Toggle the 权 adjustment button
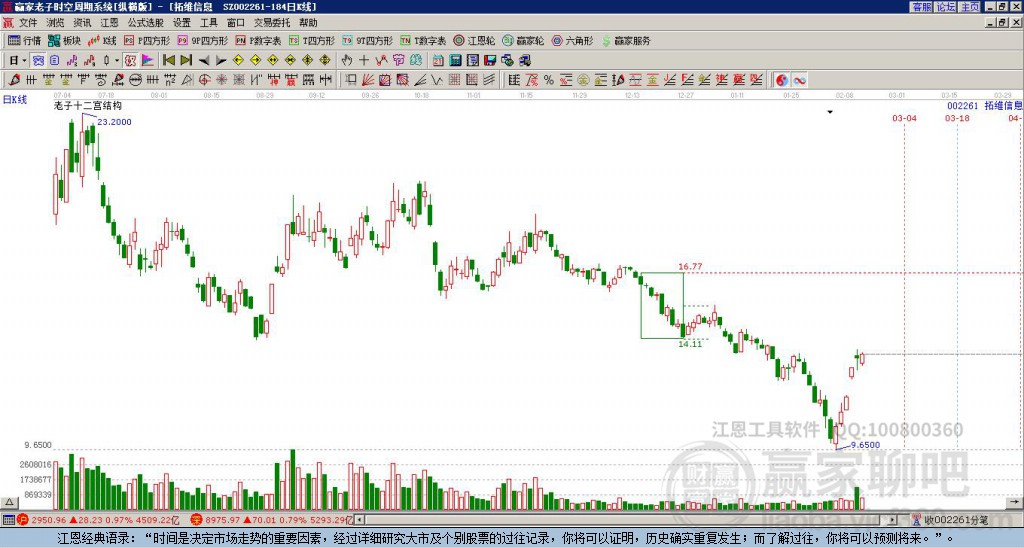1024x548 pixels. [x=130, y=61]
